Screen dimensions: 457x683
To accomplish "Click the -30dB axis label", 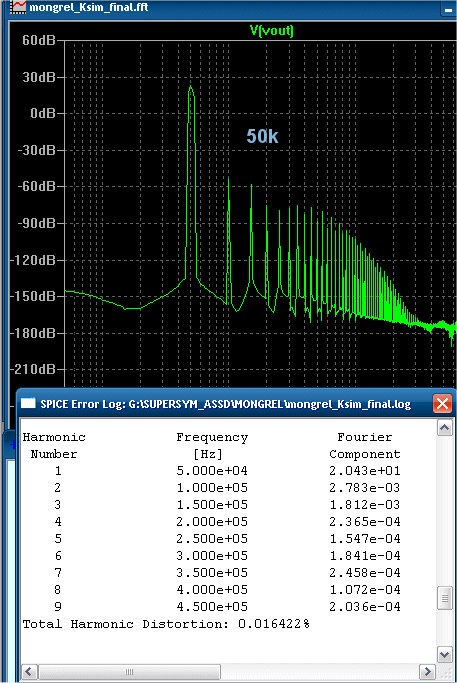I will [36, 150].
